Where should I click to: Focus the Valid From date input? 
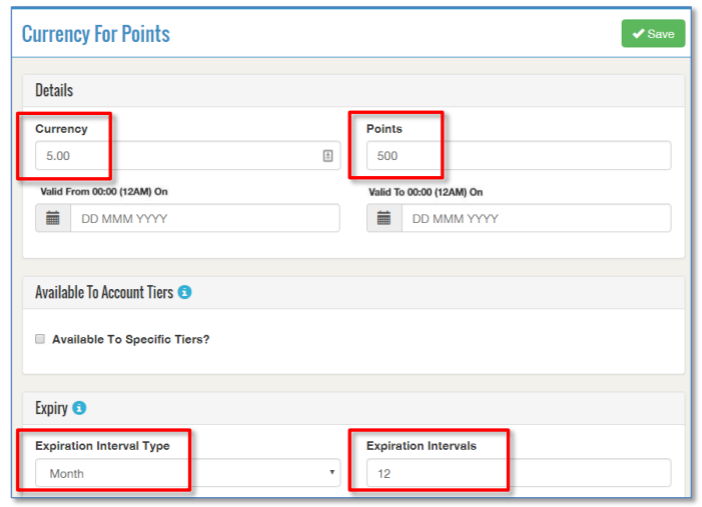point(204,218)
